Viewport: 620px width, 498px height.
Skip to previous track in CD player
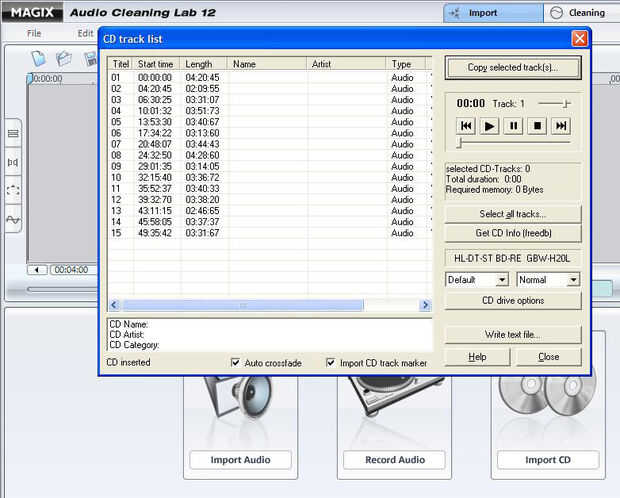pyautogui.click(x=466, y=126)
